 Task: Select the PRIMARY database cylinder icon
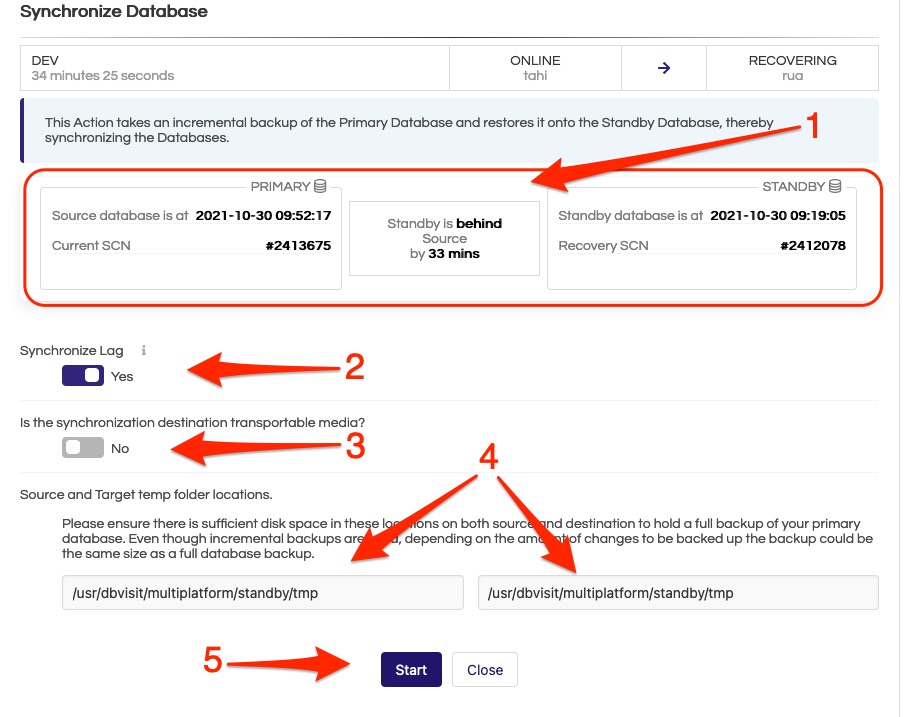pos(320,186)
